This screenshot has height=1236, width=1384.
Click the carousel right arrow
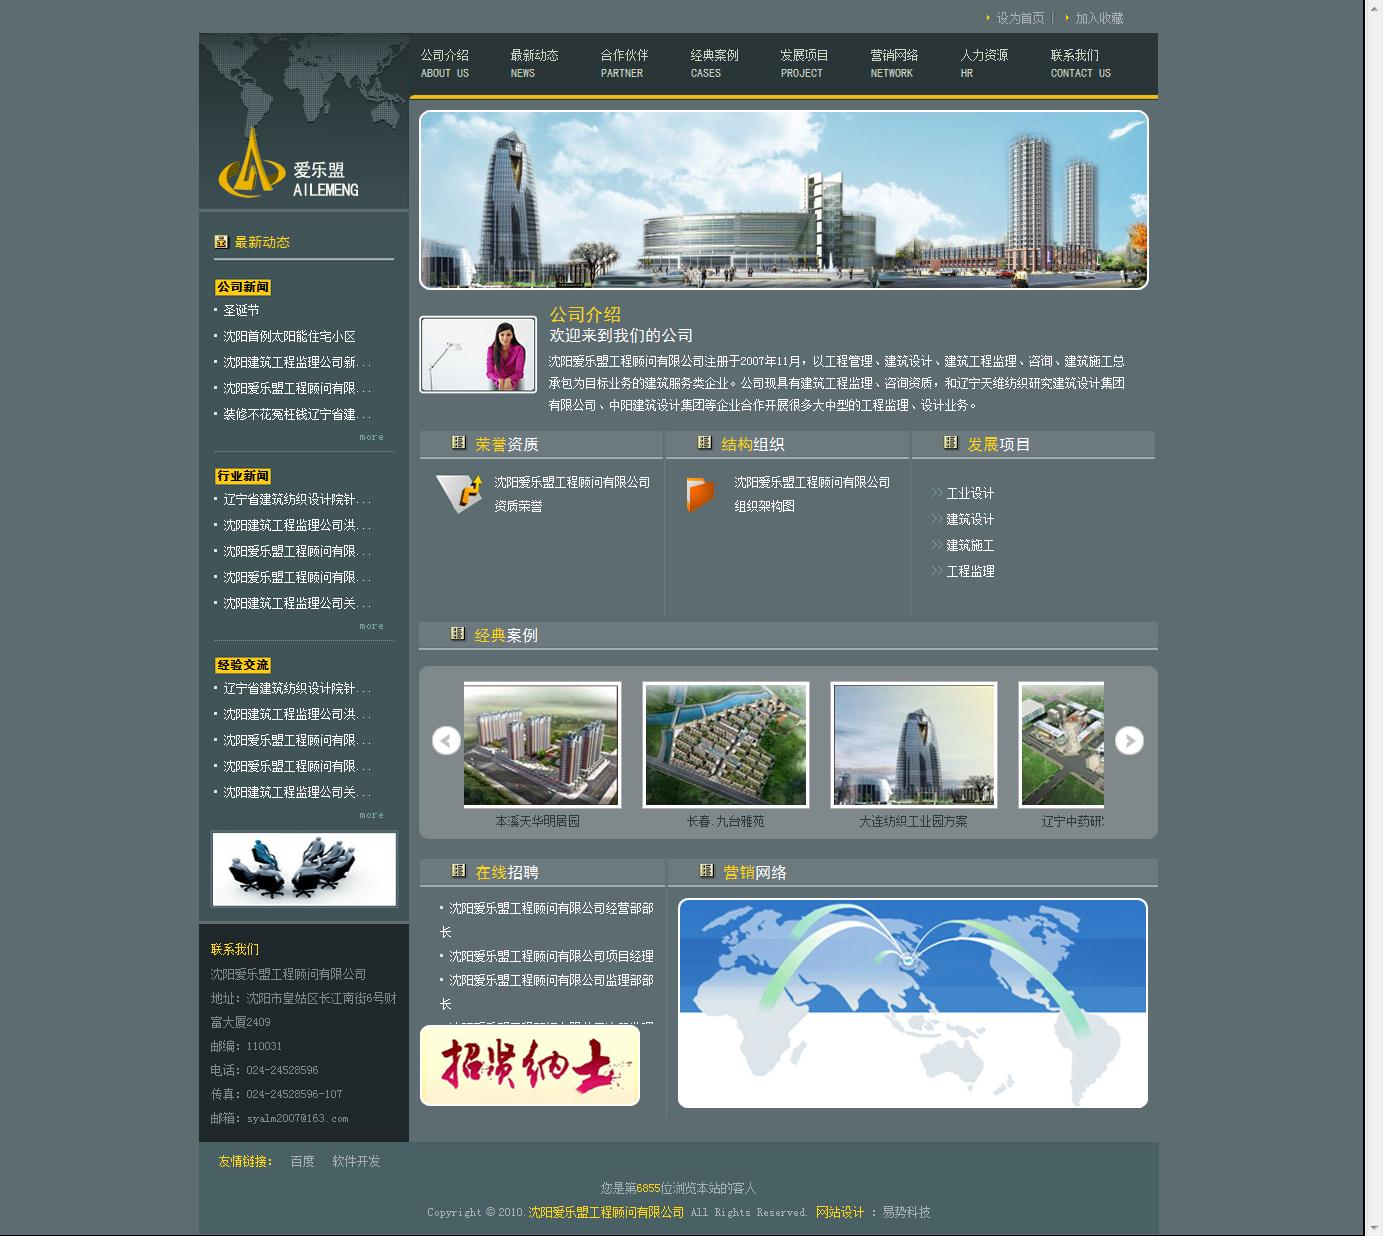pos(1129,741)
